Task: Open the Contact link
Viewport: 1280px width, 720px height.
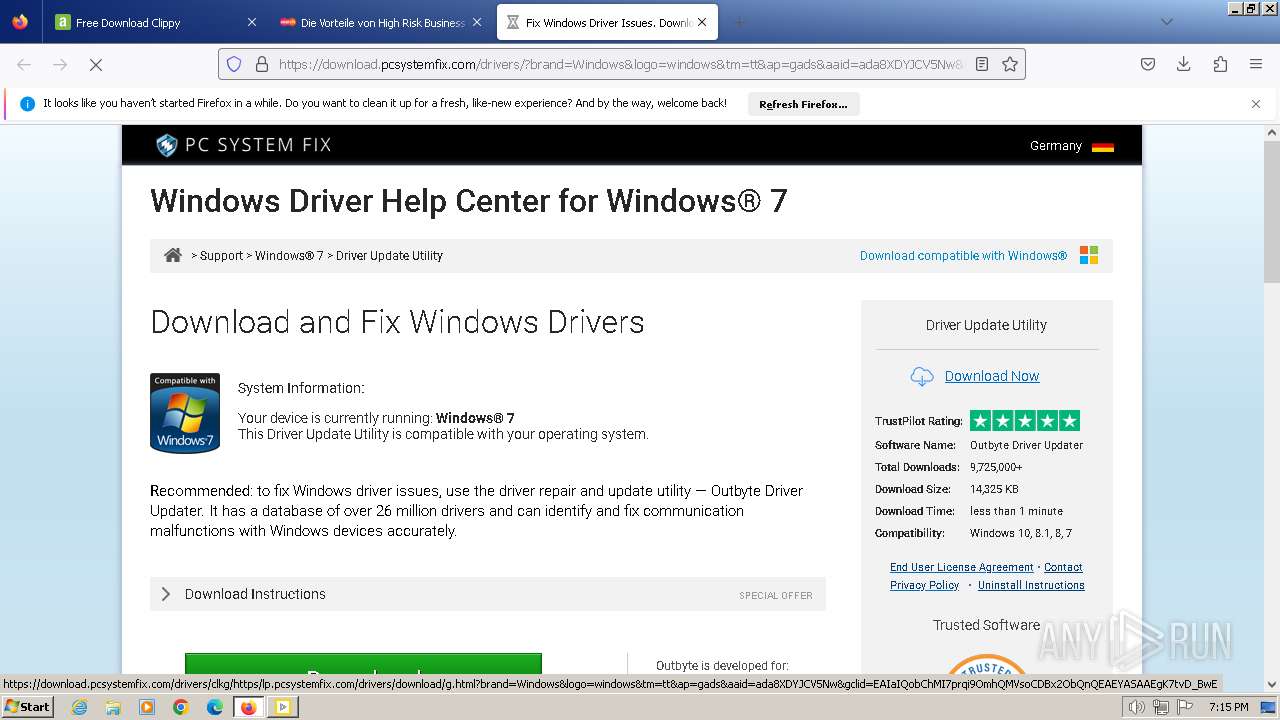Action: tap(1063, 567)
